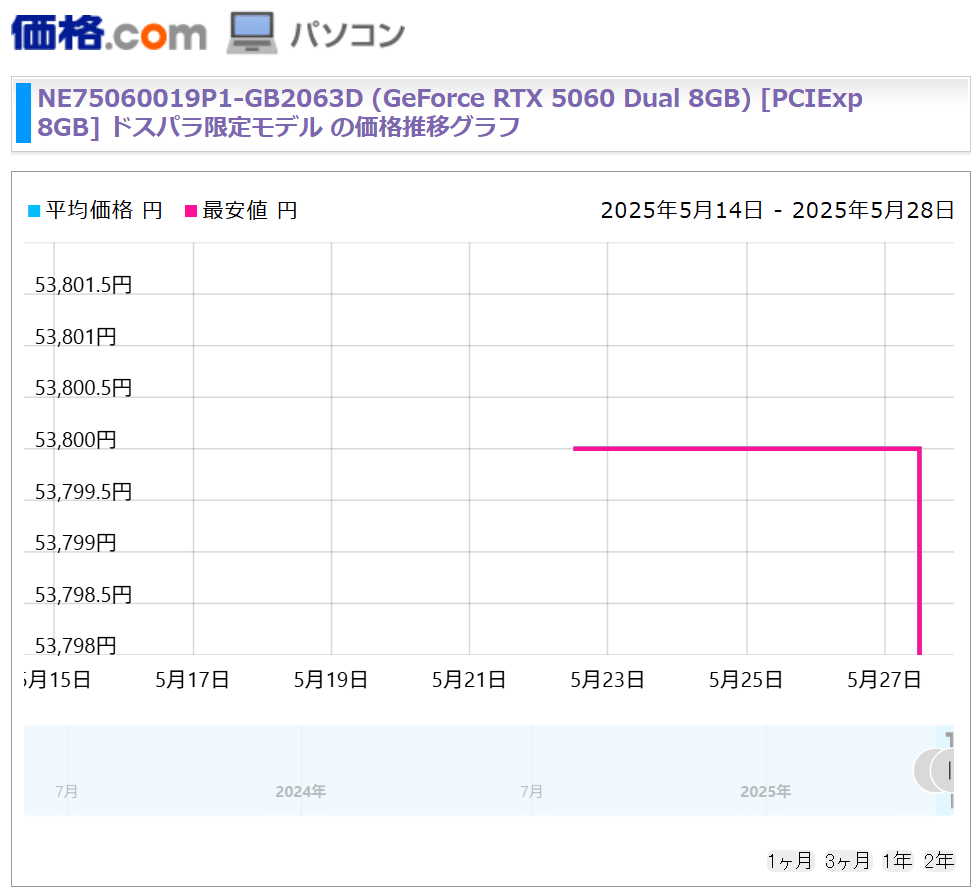The image size is (978, 895).
Task: Toggle the blue 平均価格 legend marker
Action: click(x=34, y=211)
